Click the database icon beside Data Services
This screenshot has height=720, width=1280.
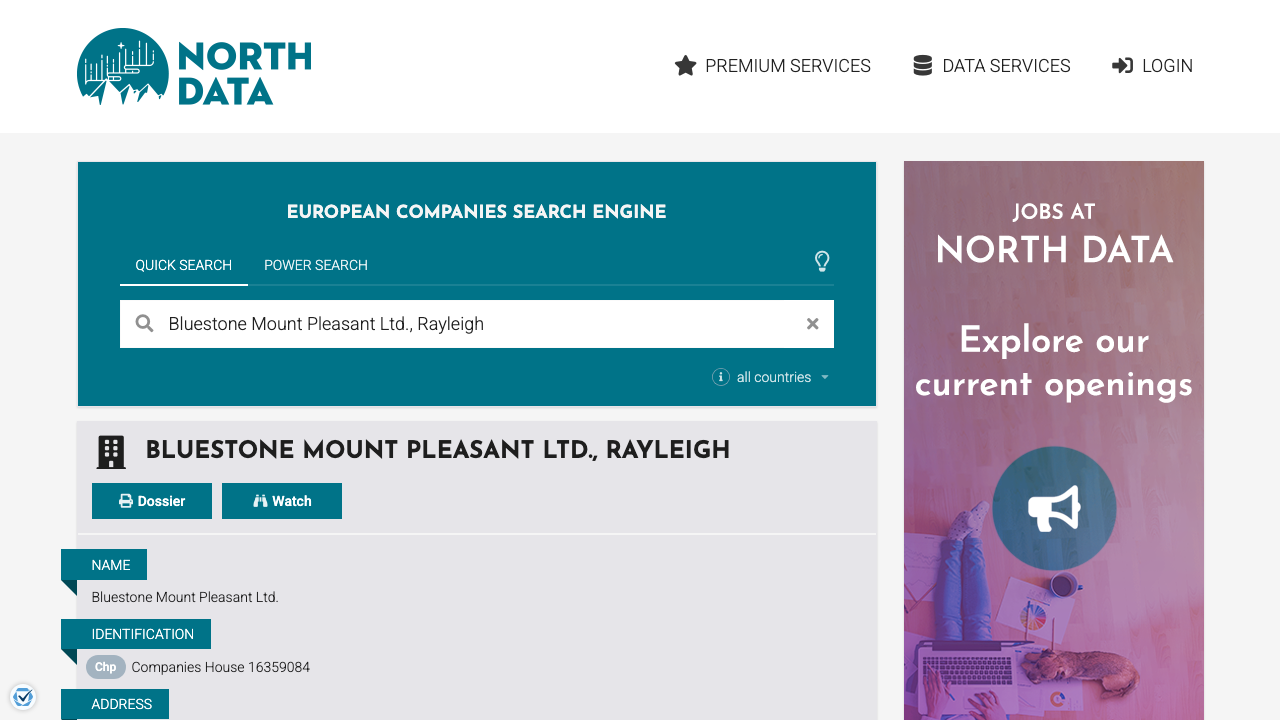pyautogui.click(x=921, y=64)
